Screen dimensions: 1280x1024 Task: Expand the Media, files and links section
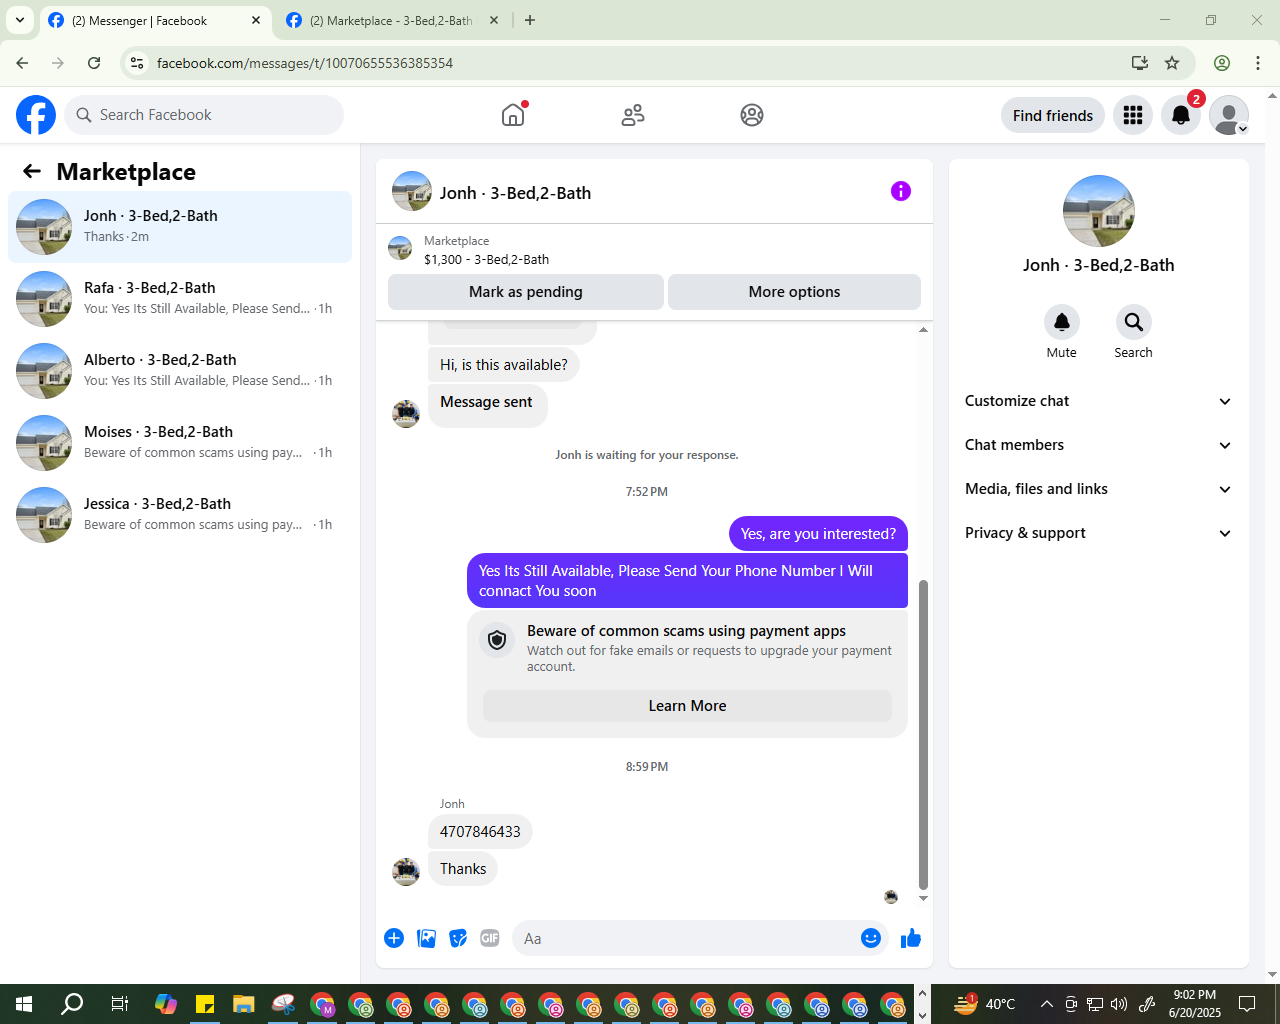1098,489
